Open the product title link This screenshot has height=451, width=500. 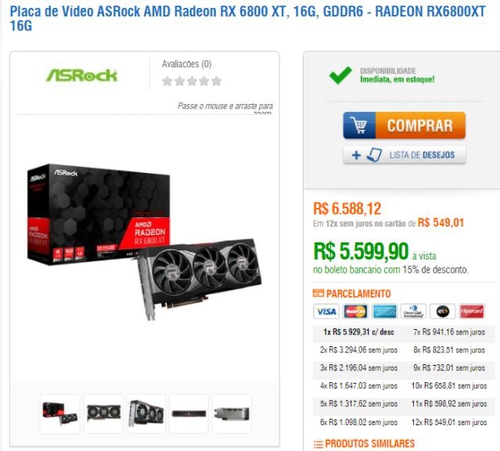248,18
